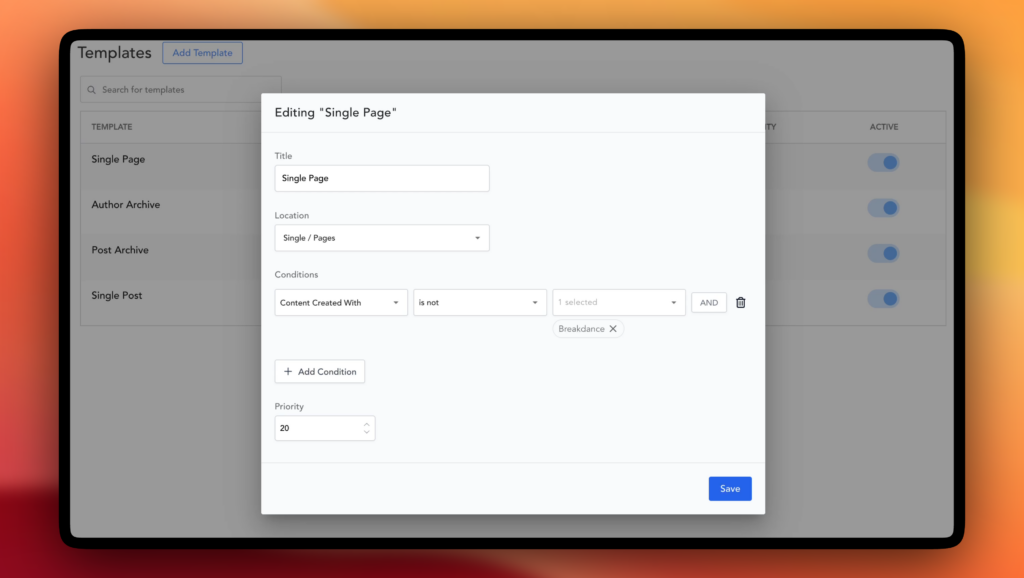Click the AND condition button
Image resolution: width=1024 pixels, height=578 pixels.
pyautogui.click(x=708, y=303)
